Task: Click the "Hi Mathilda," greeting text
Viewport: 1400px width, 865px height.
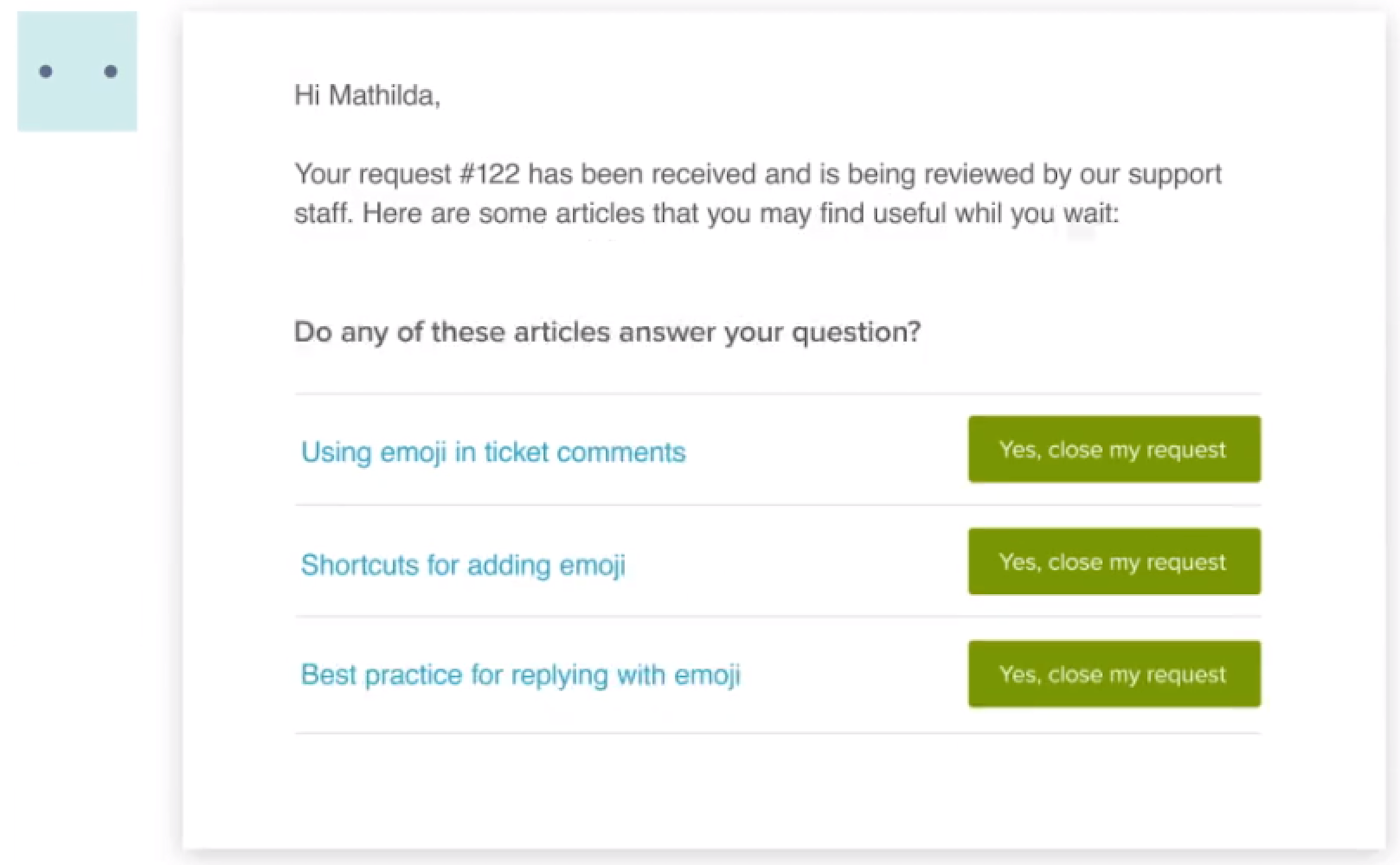Action: 367,96
